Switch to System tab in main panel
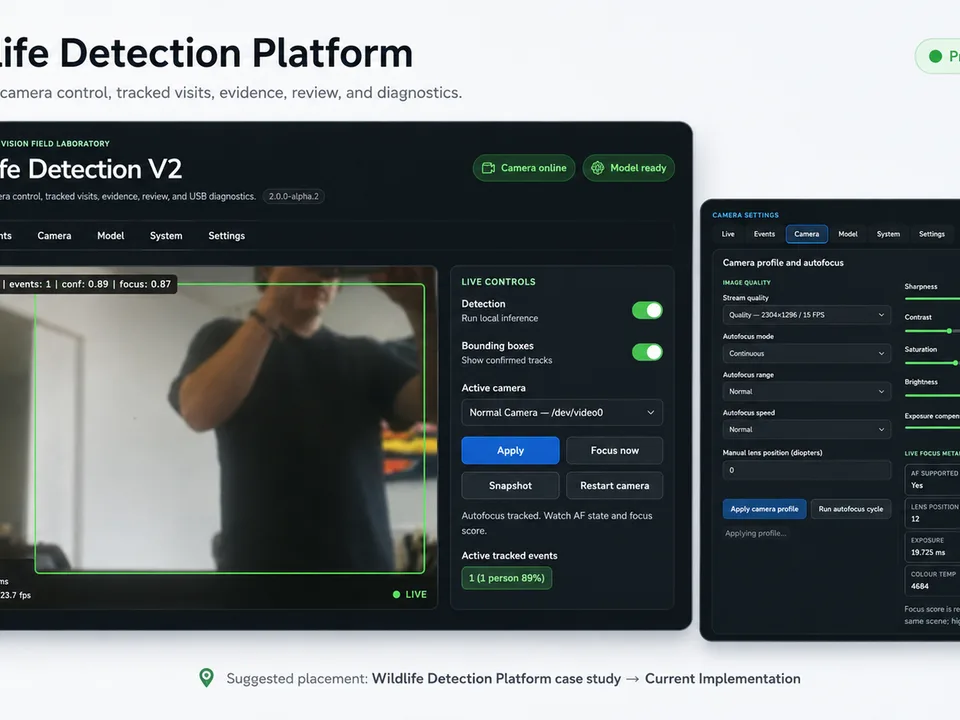This screenshot has height=720, width=960. pos(166,236)
